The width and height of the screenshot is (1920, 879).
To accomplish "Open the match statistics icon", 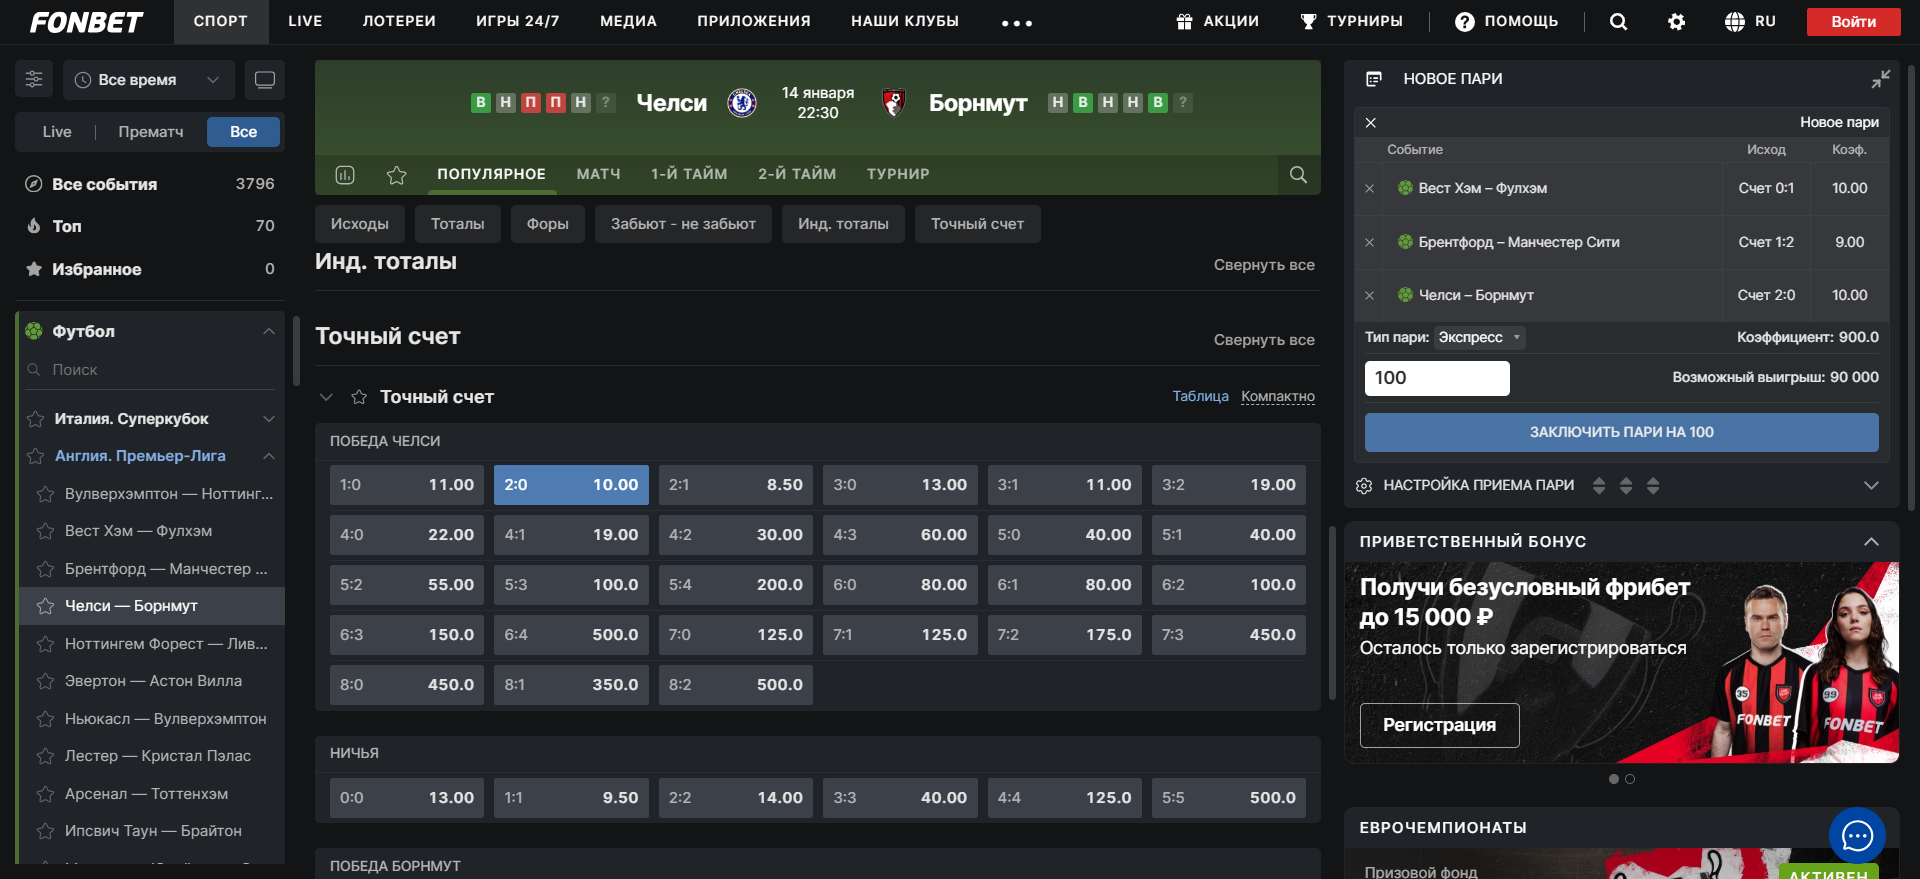I will tap(345, 175).
